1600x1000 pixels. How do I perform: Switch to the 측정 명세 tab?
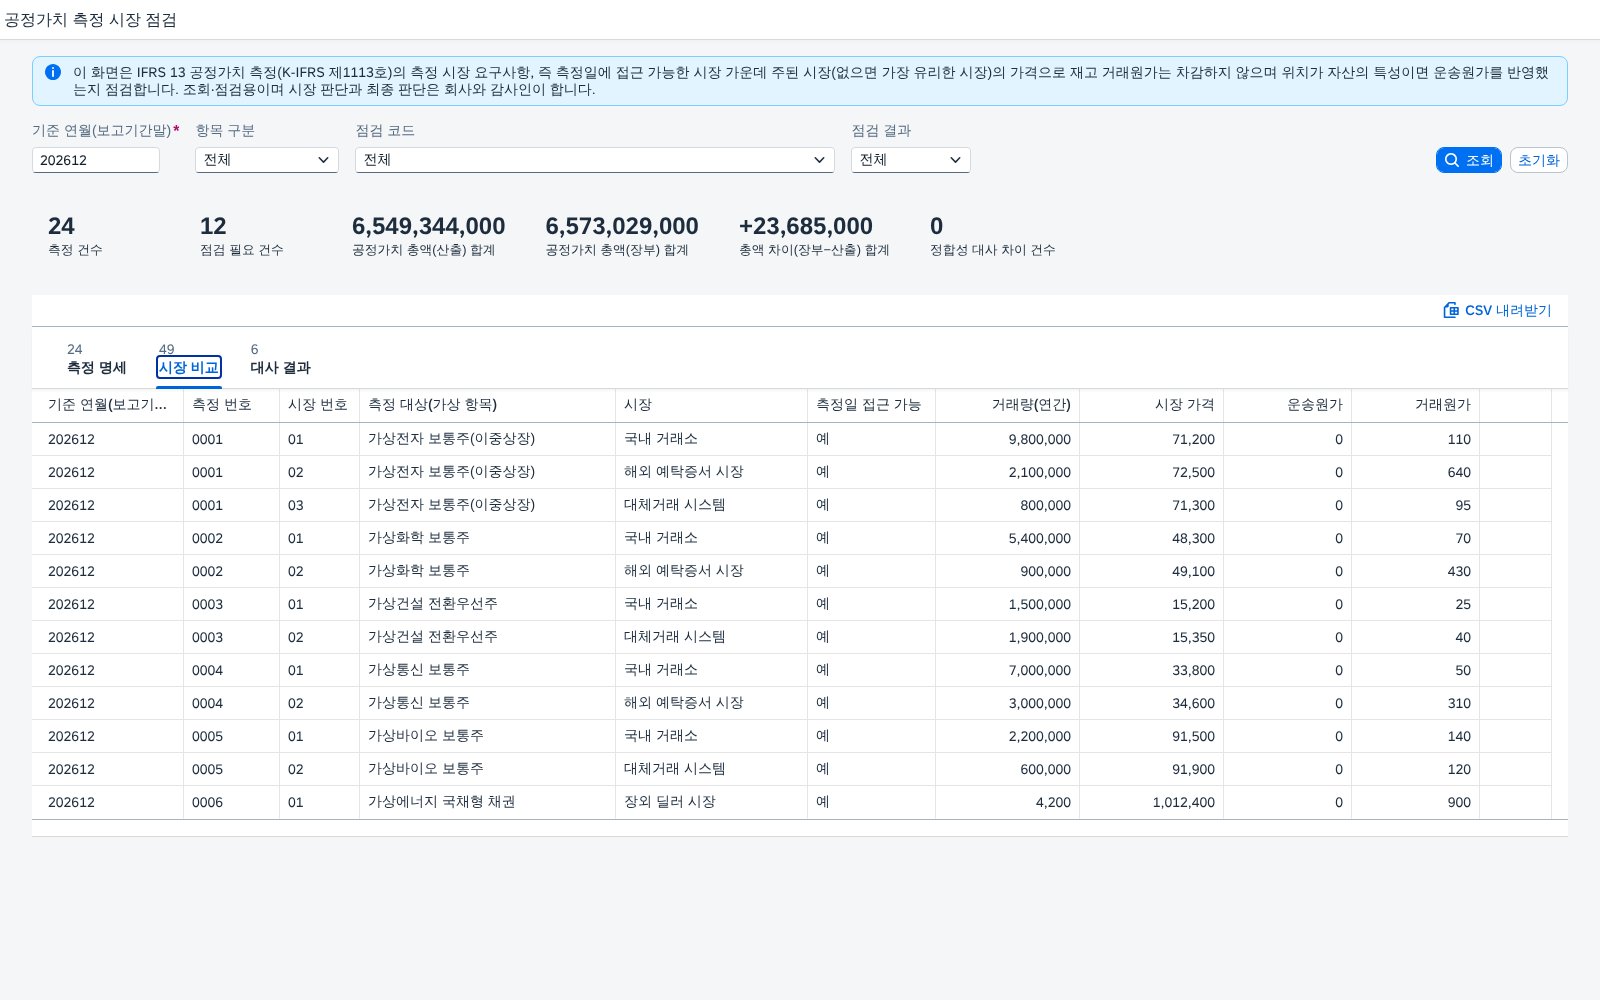coord(96,359)
